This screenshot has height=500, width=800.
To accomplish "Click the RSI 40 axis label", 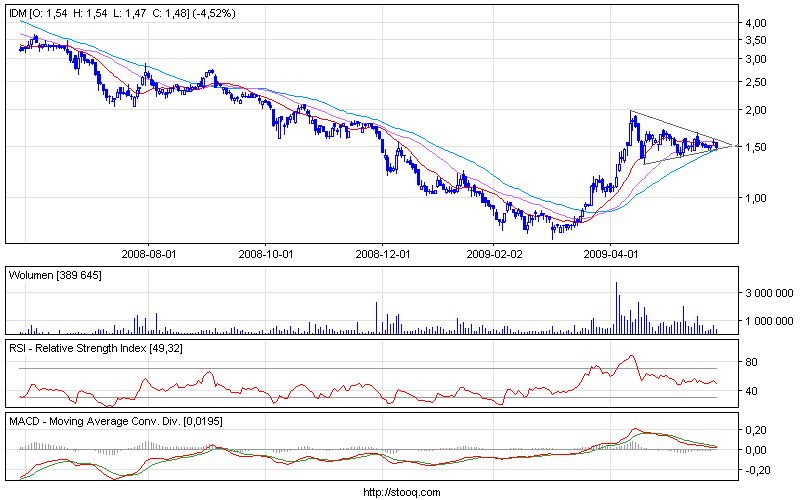I will (752, 391).
